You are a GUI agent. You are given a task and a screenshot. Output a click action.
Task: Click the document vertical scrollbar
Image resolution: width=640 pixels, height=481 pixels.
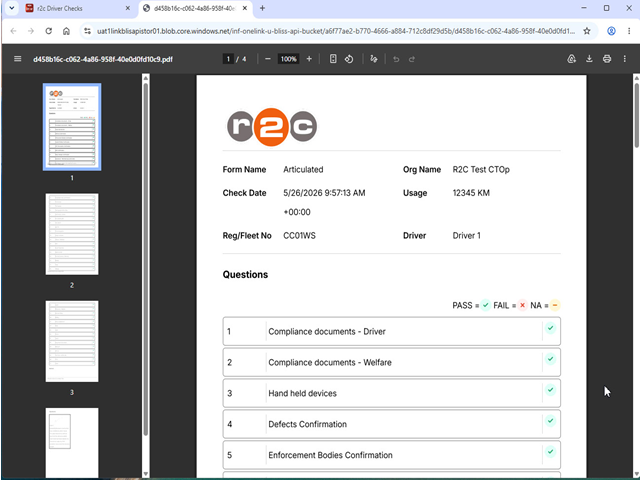point(636,114)
